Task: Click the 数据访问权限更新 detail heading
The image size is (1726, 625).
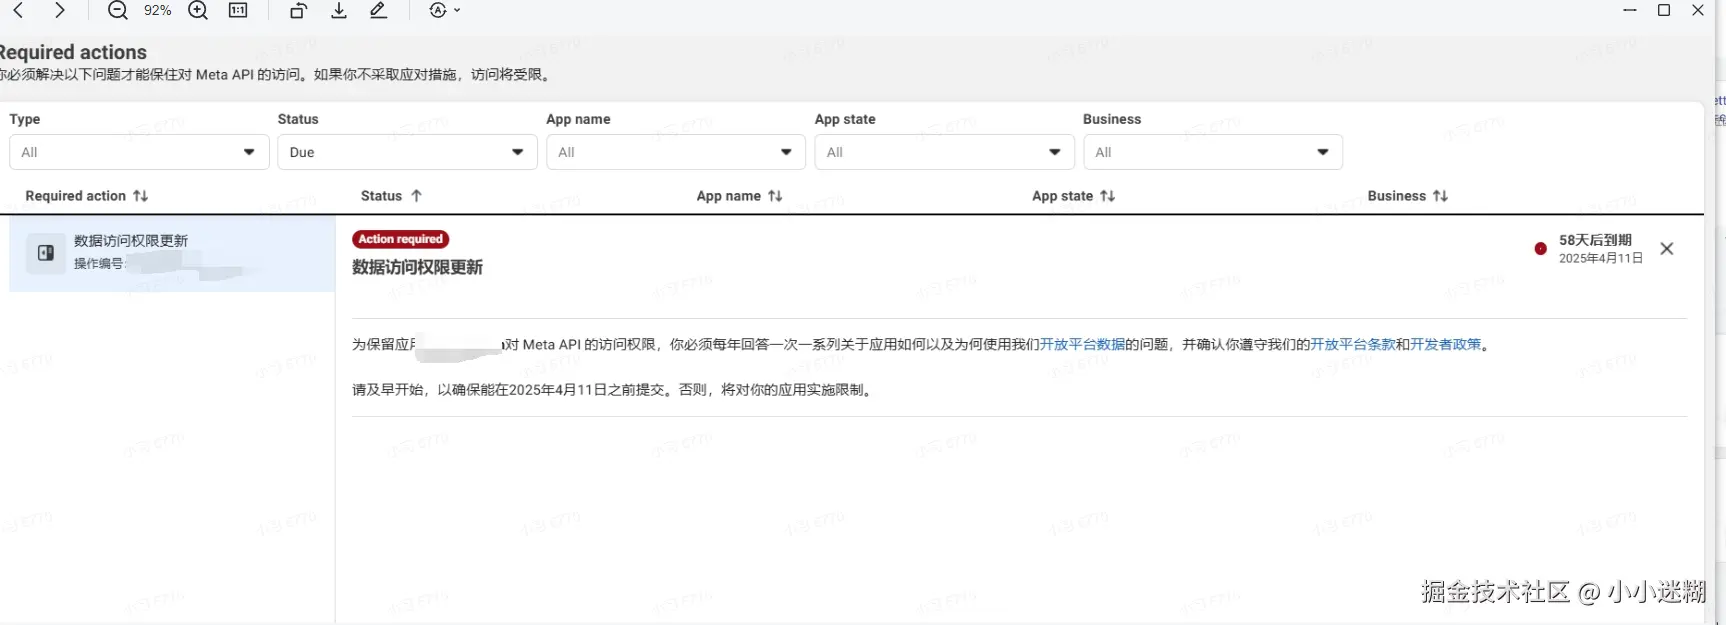Action: pos(417,267)
